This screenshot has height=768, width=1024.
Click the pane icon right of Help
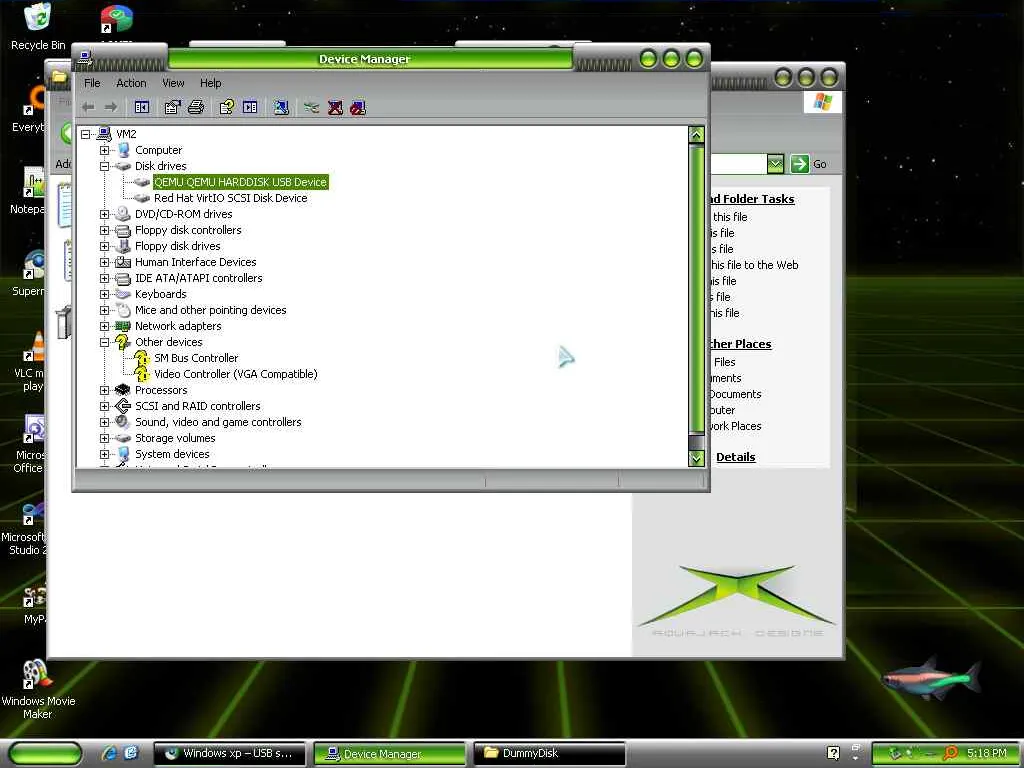[x=250, y=107]
